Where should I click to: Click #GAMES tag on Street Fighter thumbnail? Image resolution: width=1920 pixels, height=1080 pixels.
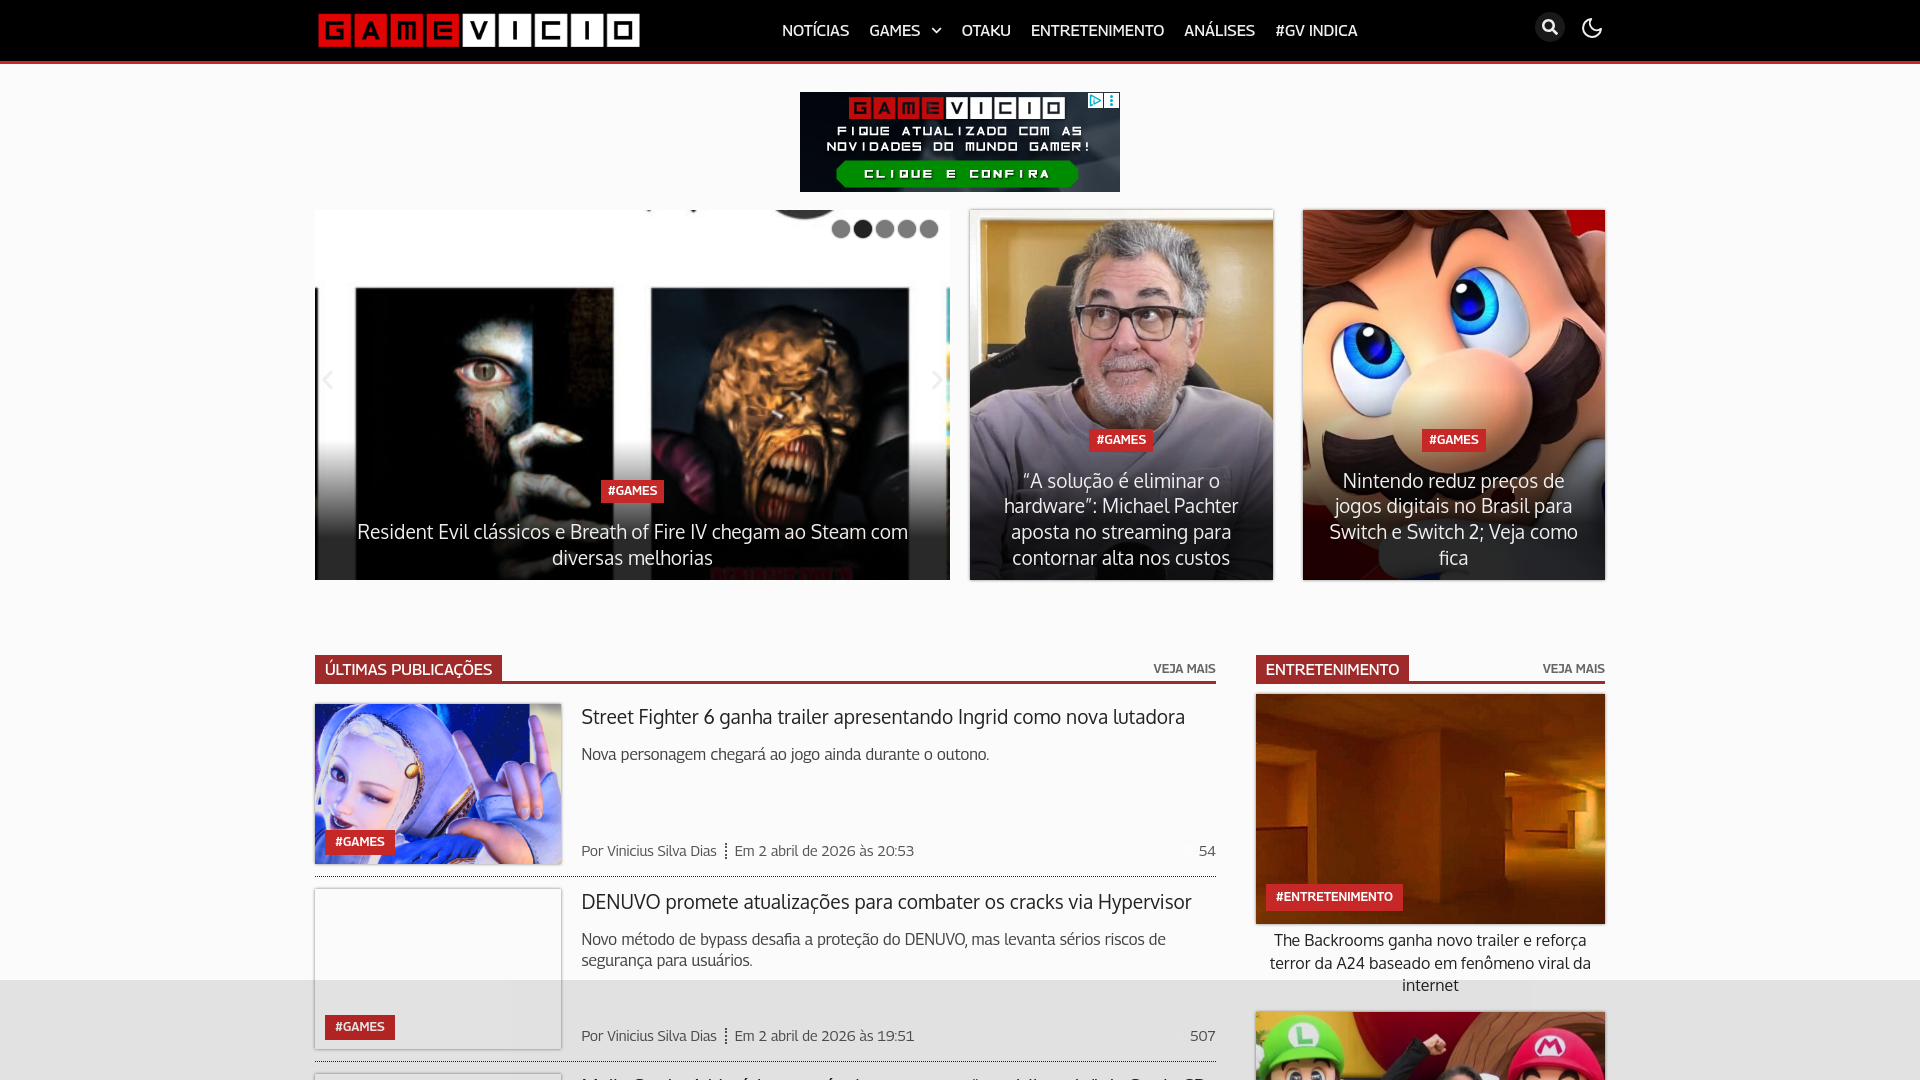[360, 842]
